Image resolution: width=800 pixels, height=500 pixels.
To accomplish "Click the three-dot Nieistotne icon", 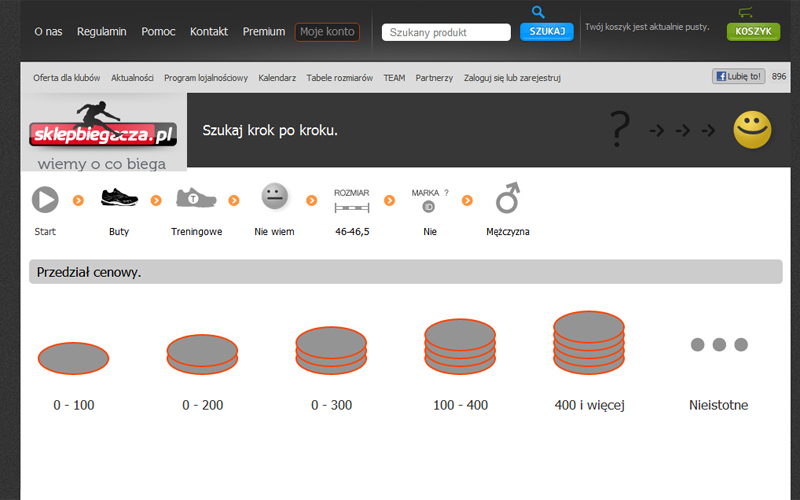I will click(719, 345).
